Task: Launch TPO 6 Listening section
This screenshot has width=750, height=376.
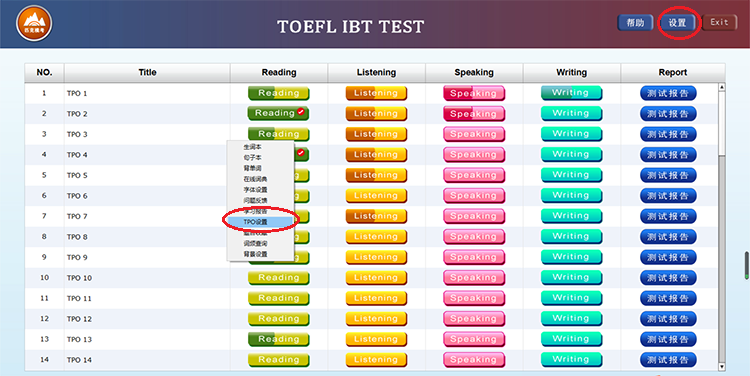Action: click(x=376, y=196)
